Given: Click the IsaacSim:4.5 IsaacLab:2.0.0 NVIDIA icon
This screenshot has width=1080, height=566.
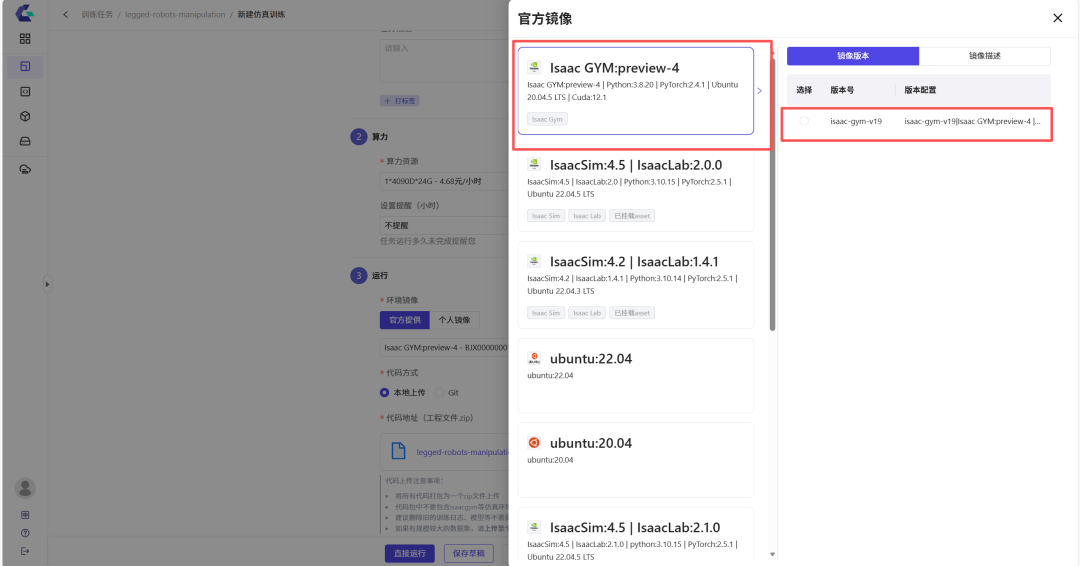Looking at the screenshot, I should (534, 164).
